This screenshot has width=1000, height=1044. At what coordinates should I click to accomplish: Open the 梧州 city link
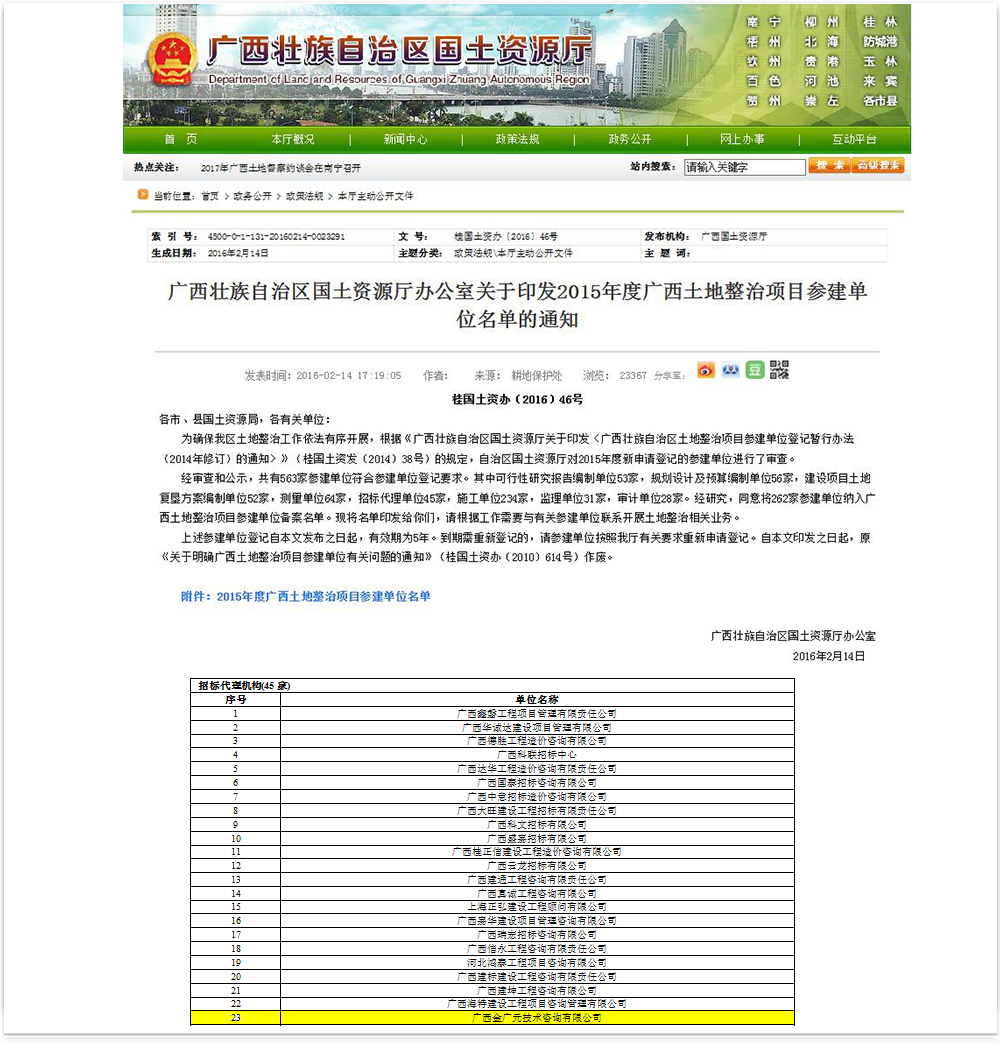coord(764,42)
